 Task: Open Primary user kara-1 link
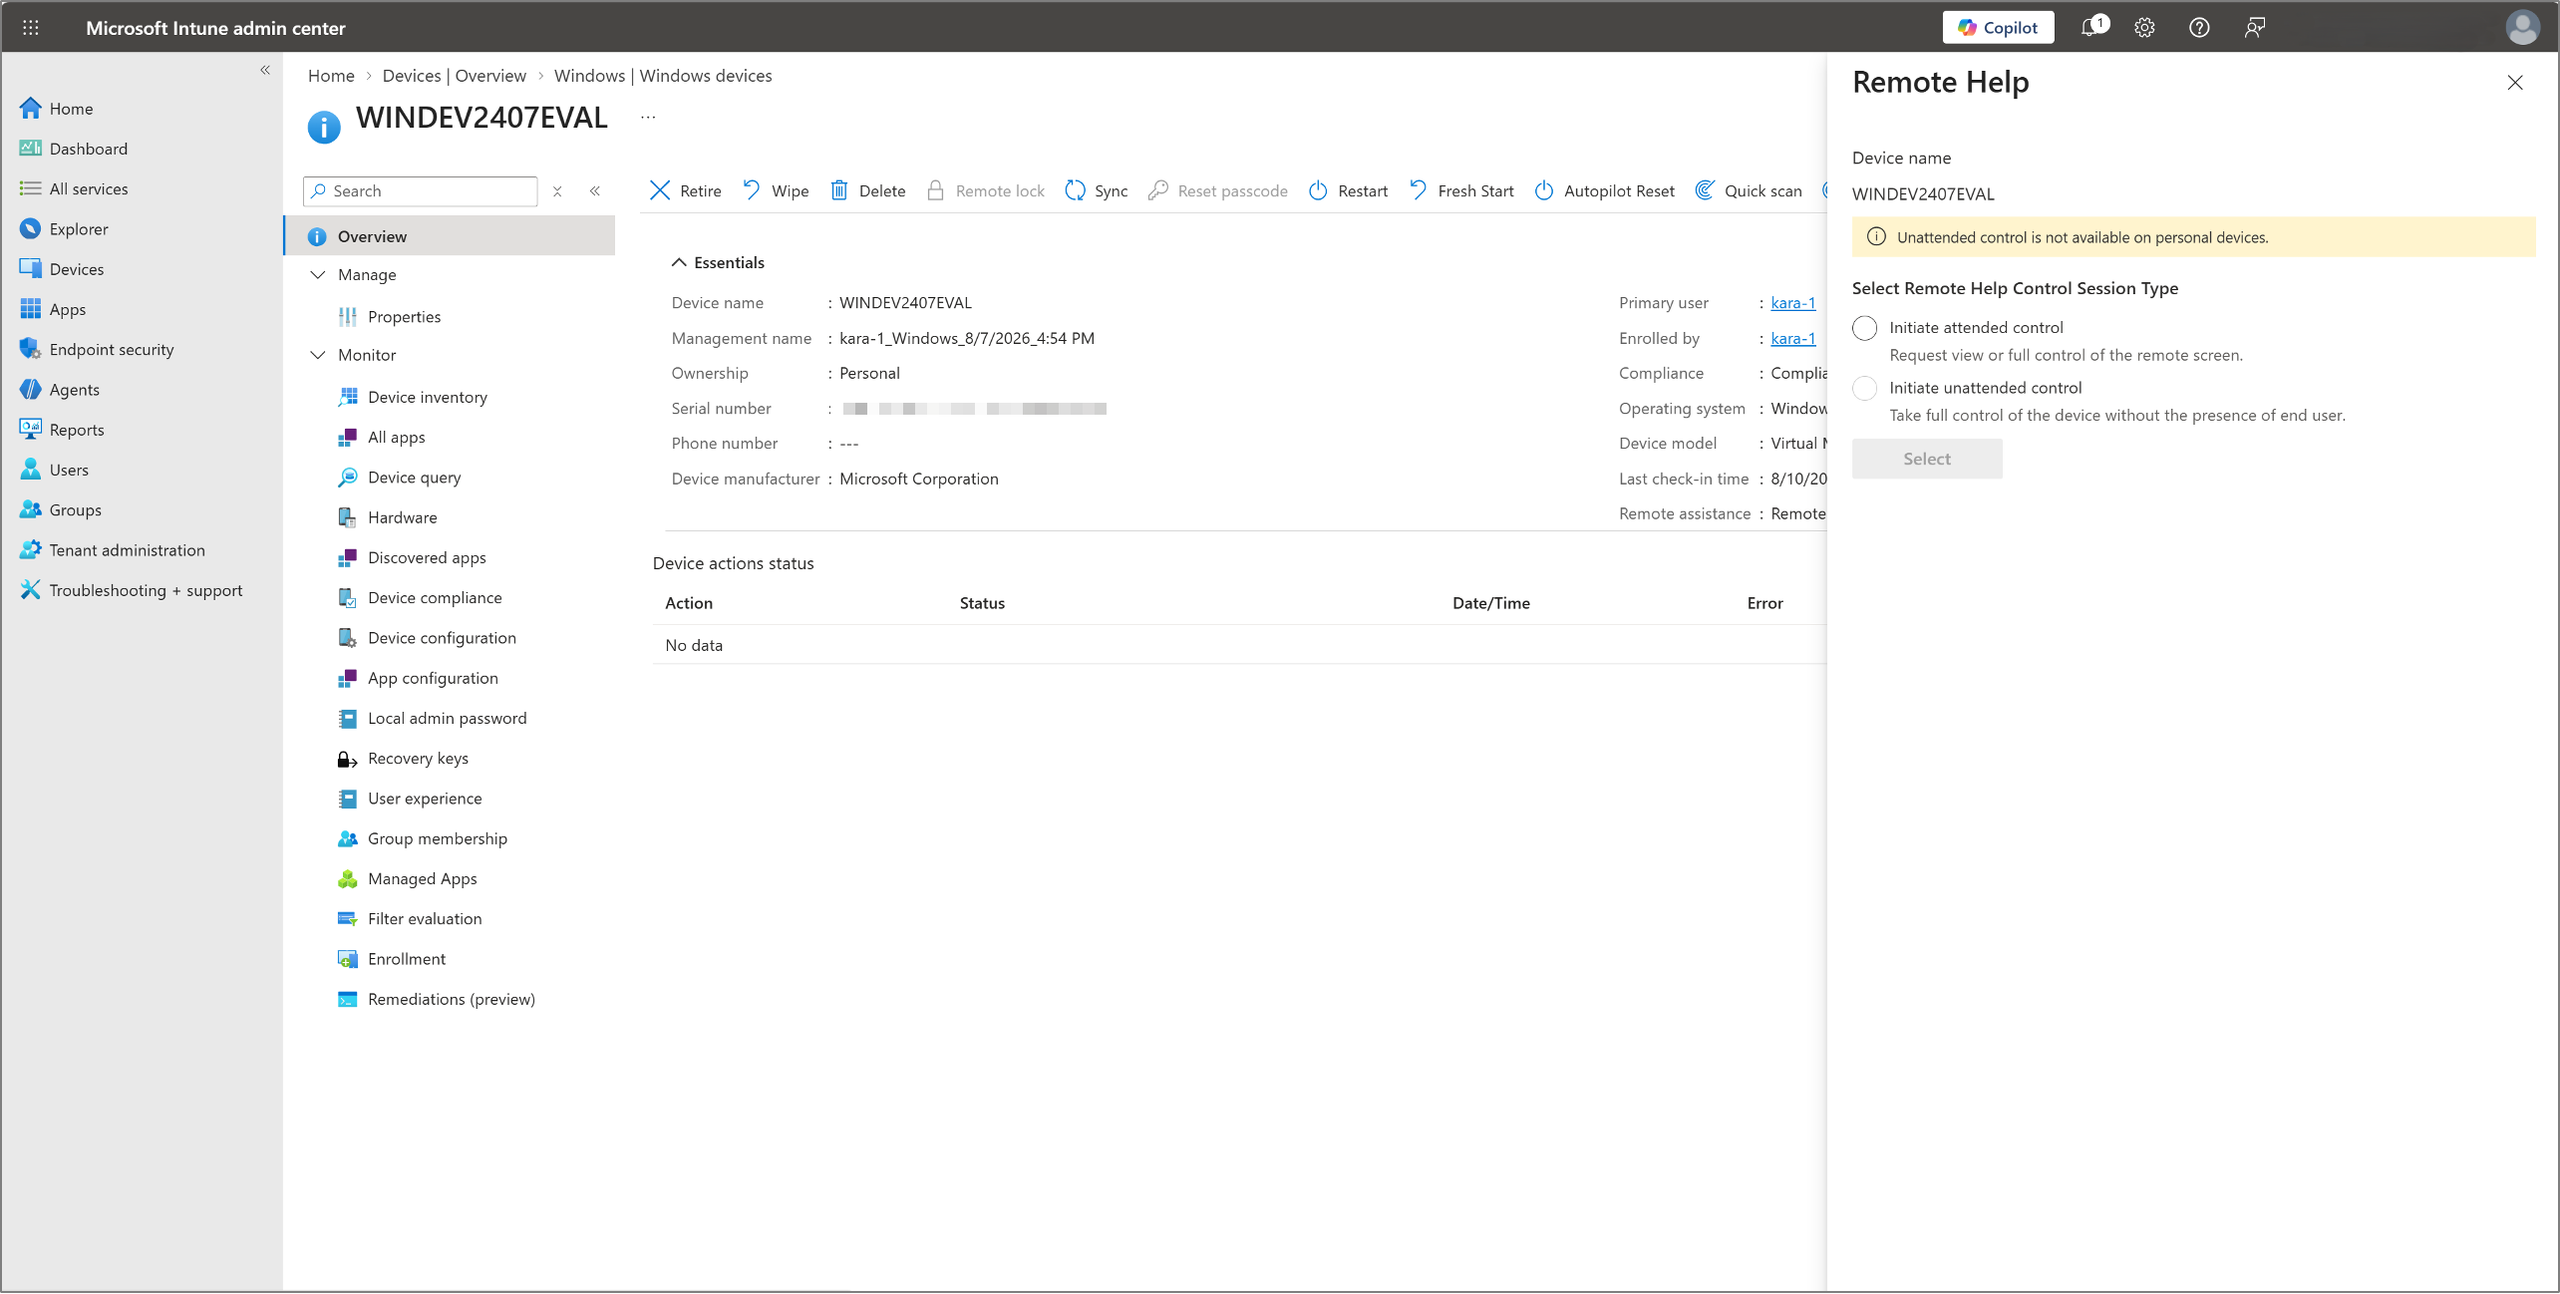click(x=1792, y=303)
